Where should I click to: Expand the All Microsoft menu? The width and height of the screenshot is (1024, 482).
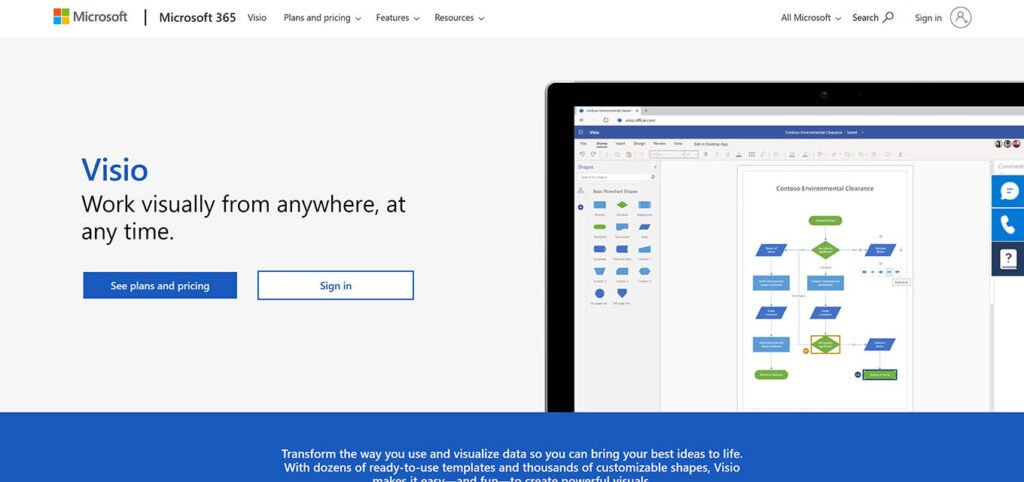811,18
